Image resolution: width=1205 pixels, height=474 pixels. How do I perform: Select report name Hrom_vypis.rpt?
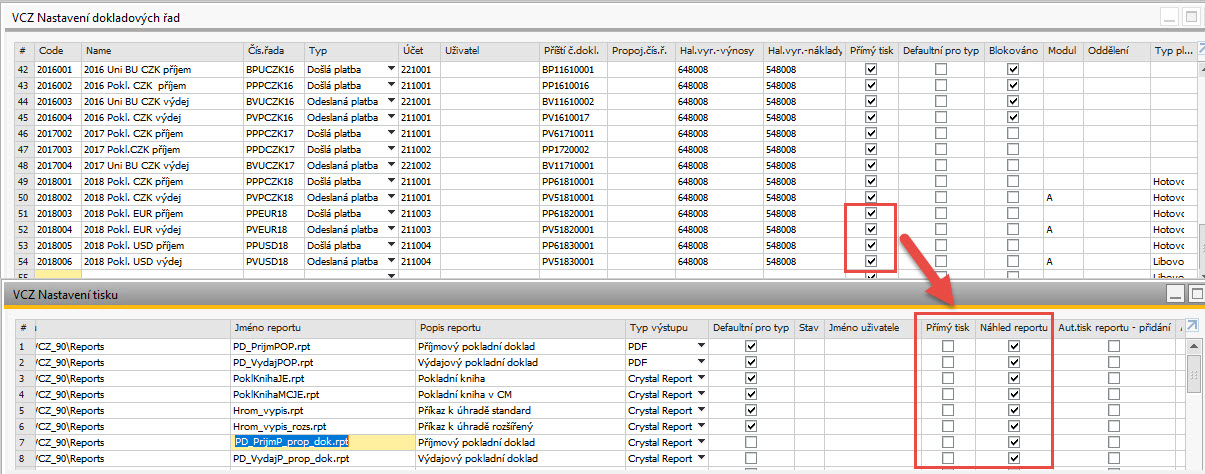322,410
